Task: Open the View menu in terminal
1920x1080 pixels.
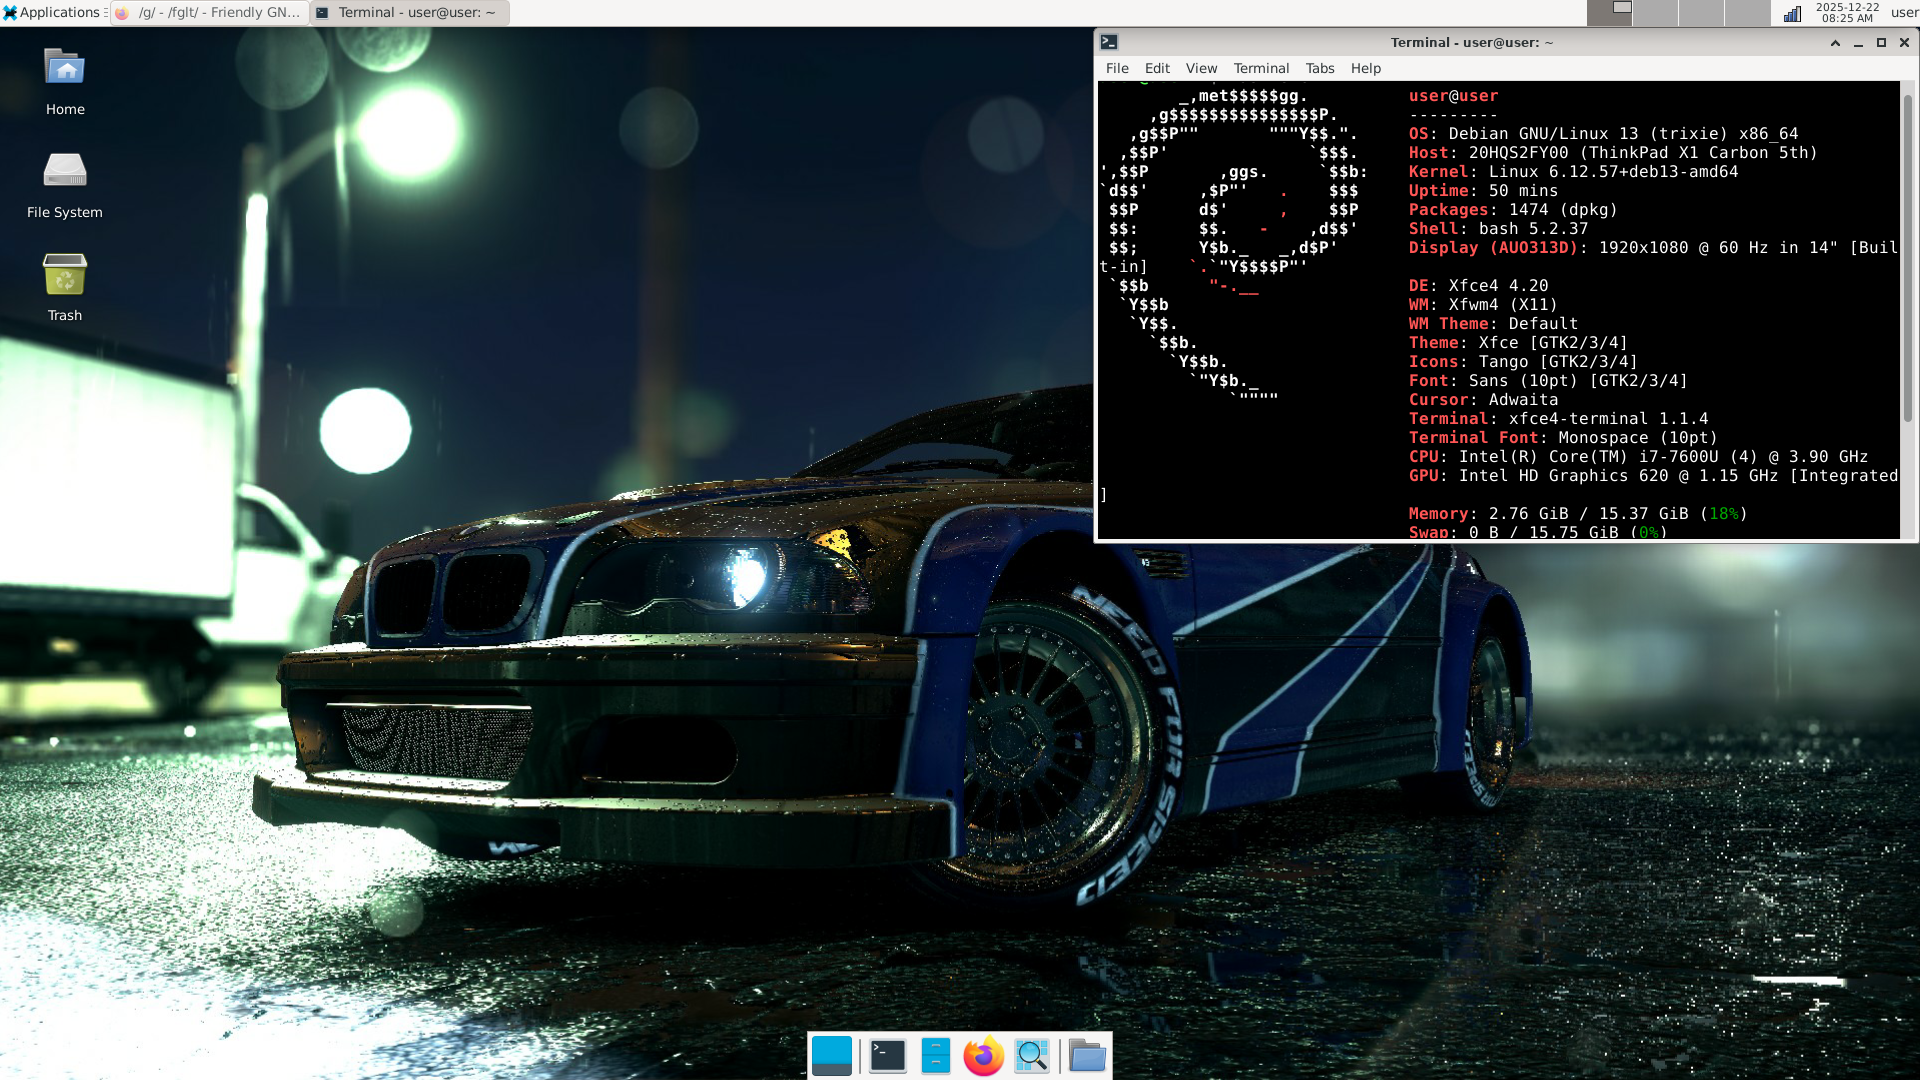Action: (1201, 68)
